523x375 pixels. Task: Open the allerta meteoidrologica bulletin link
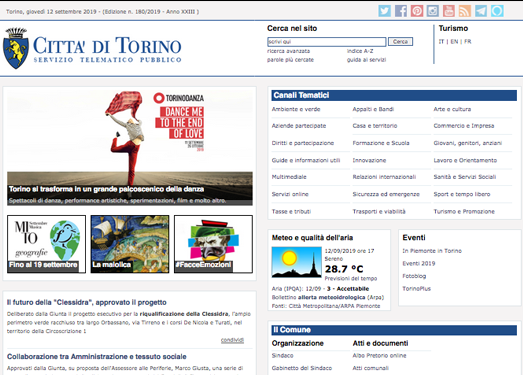coord(332,297)
